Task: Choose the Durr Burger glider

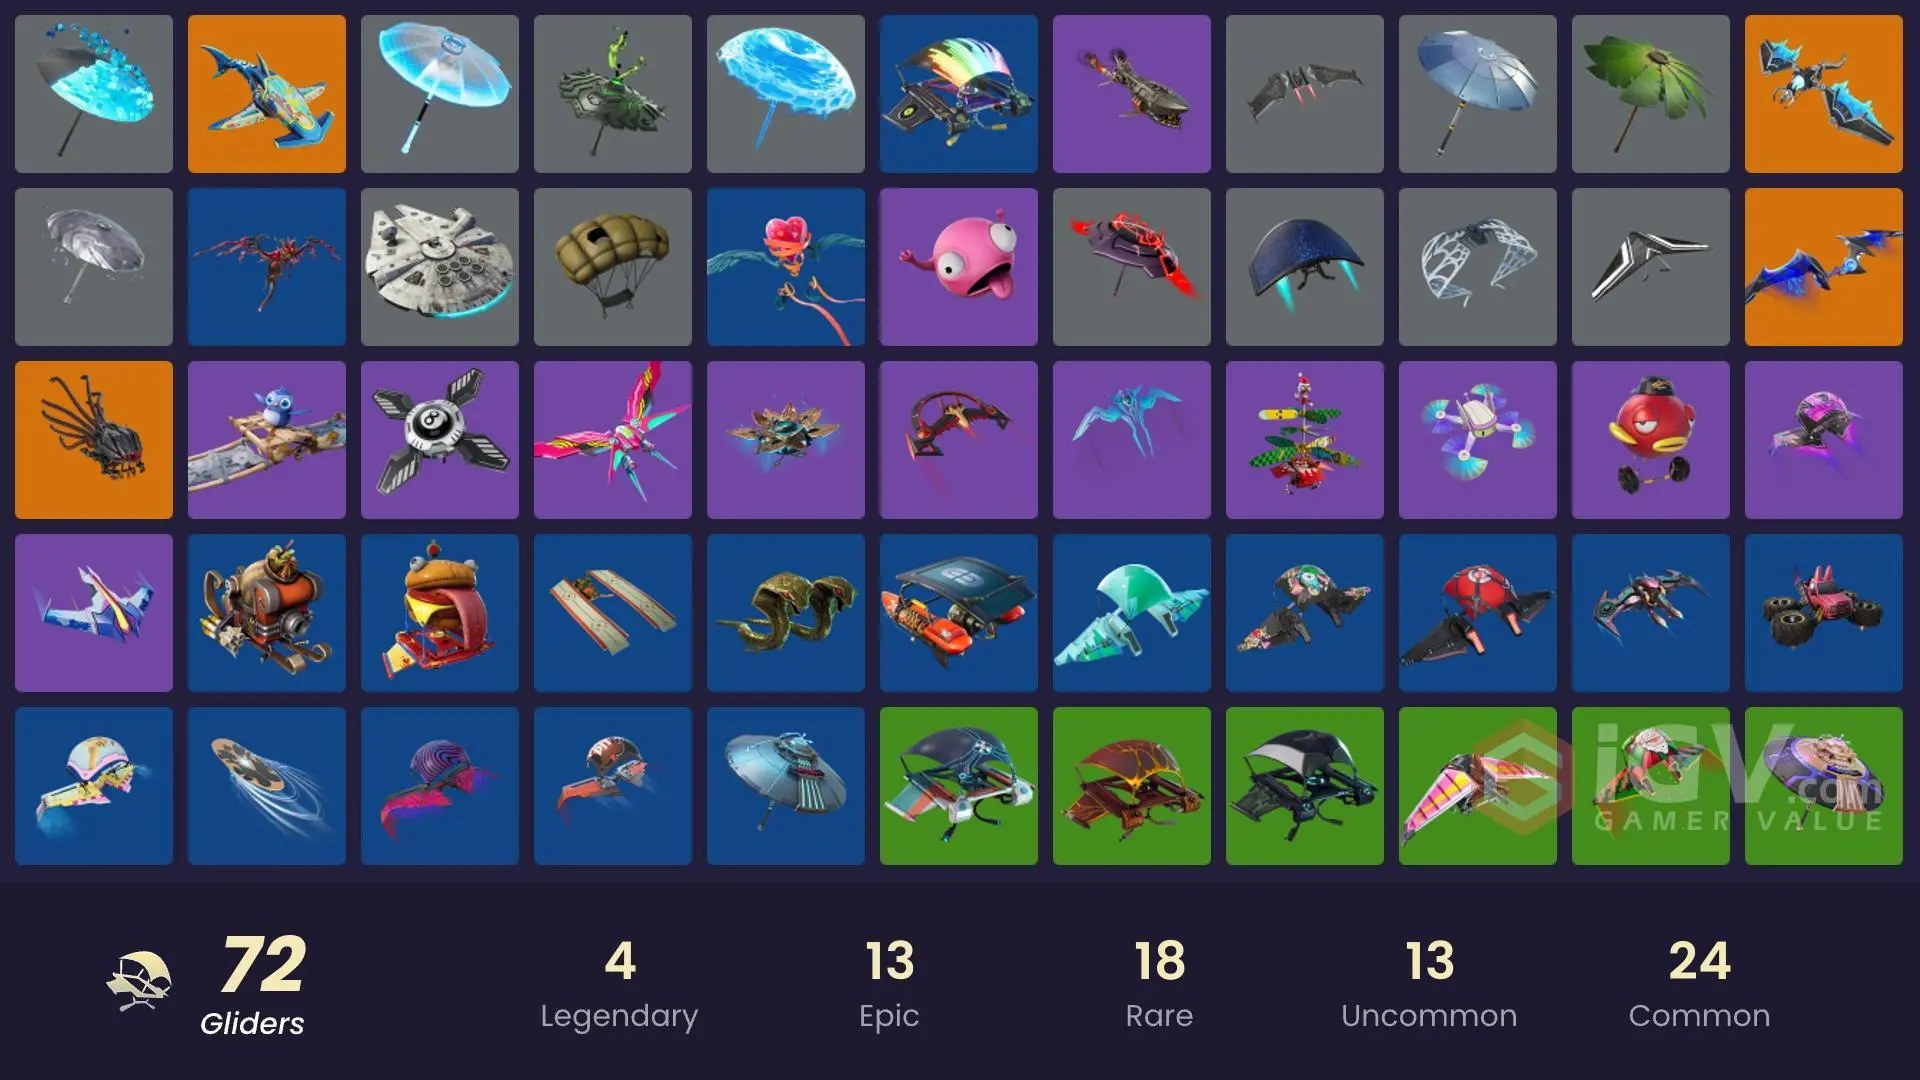Action: click(x=440, y=613)
